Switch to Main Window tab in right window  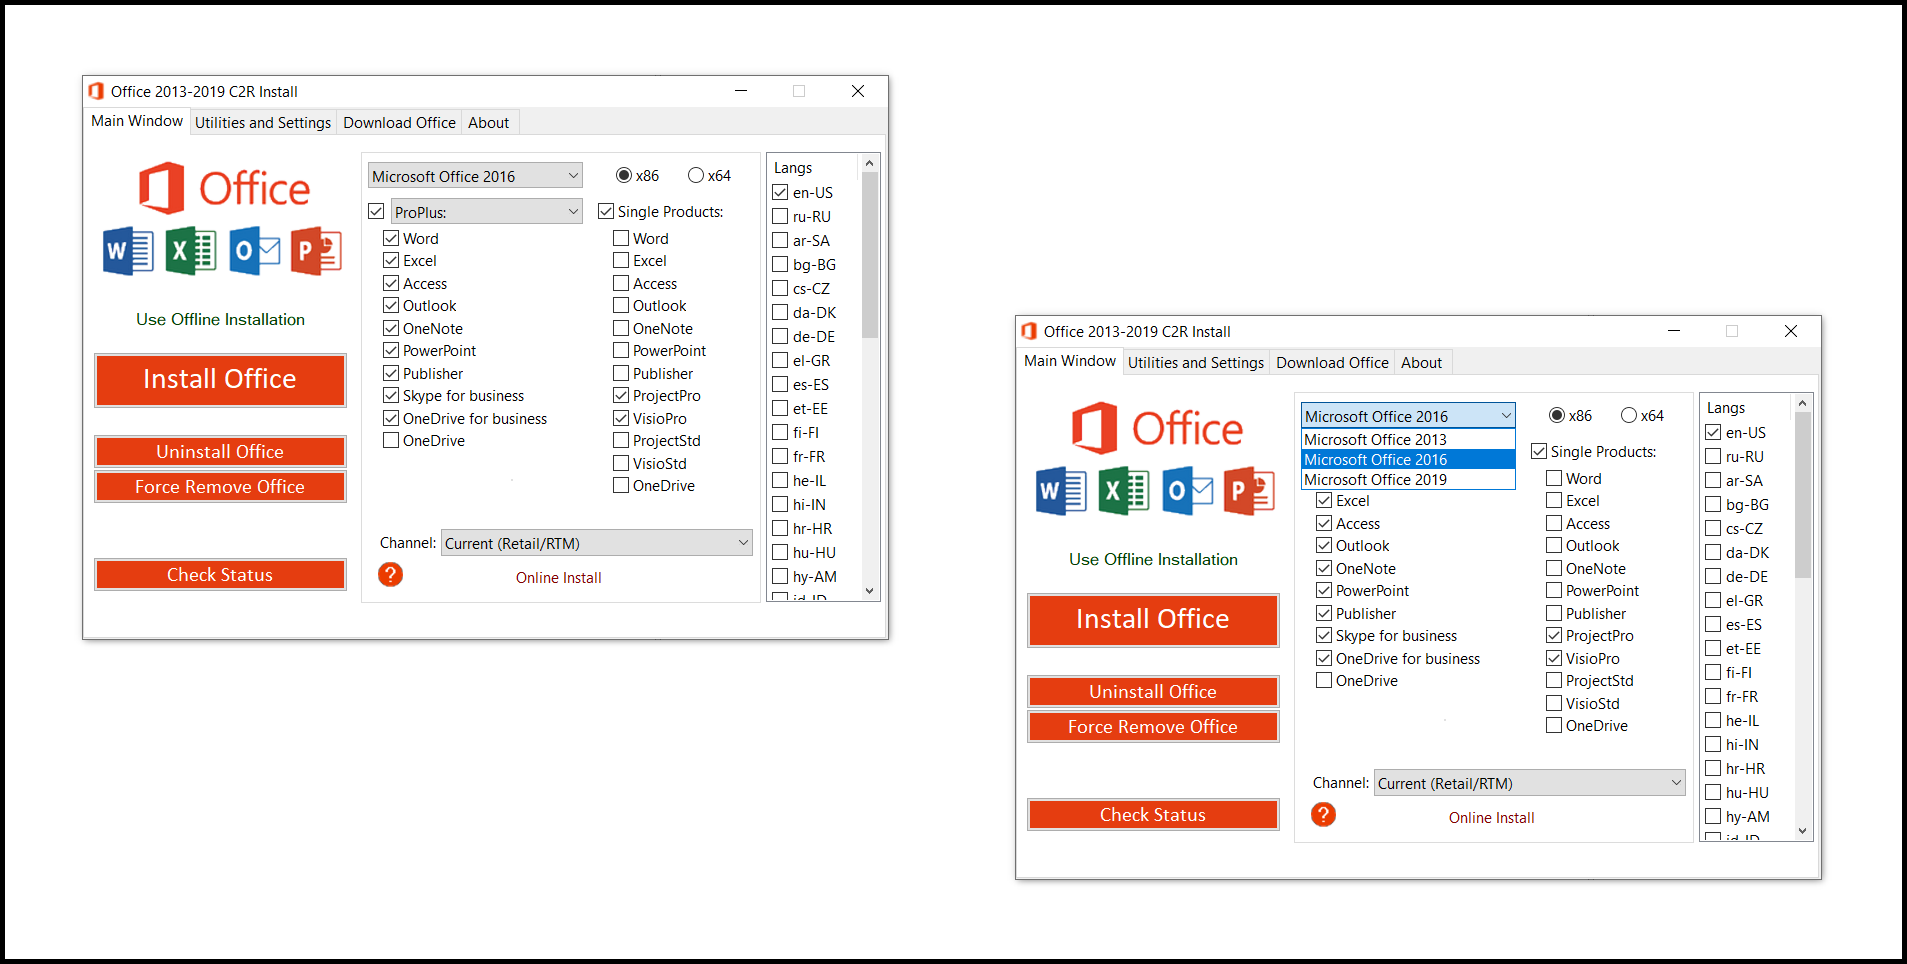click(x=1069, y=361)
